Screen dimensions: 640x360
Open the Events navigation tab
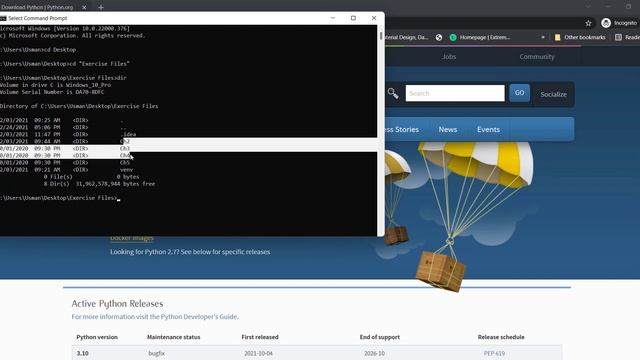point(488,129)
